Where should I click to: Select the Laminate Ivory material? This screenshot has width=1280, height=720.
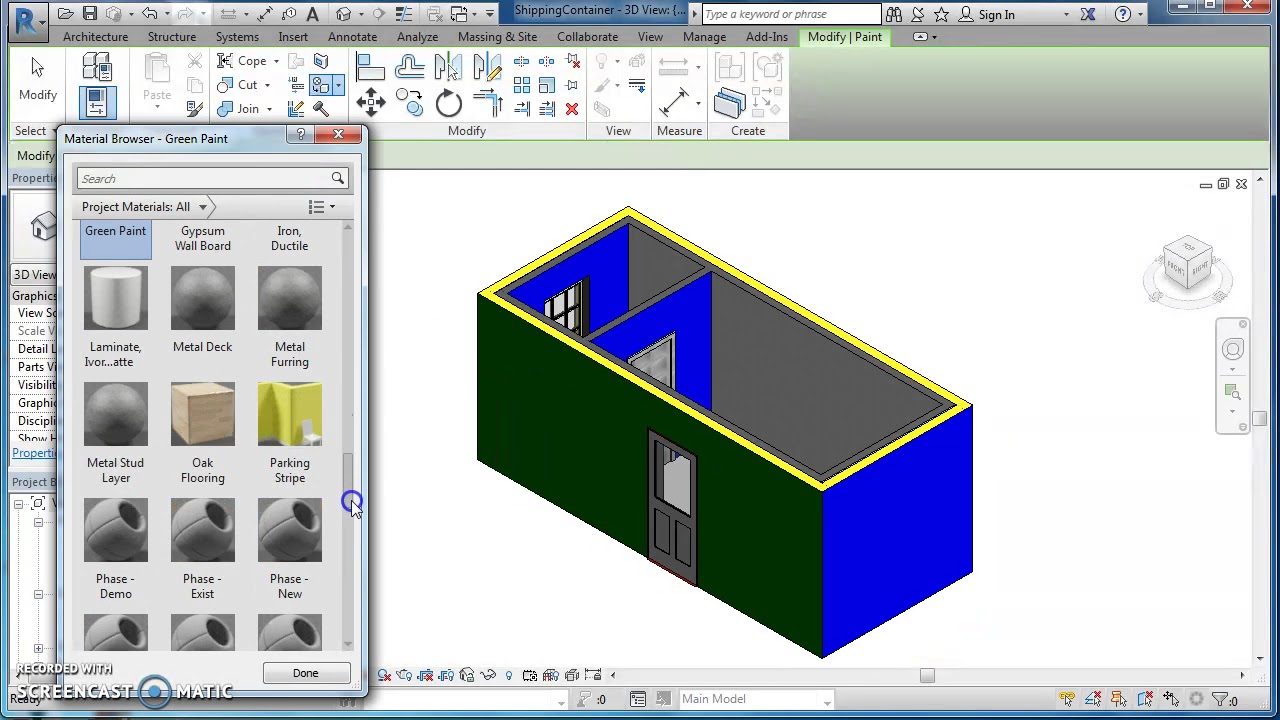(x=116, y=316)
